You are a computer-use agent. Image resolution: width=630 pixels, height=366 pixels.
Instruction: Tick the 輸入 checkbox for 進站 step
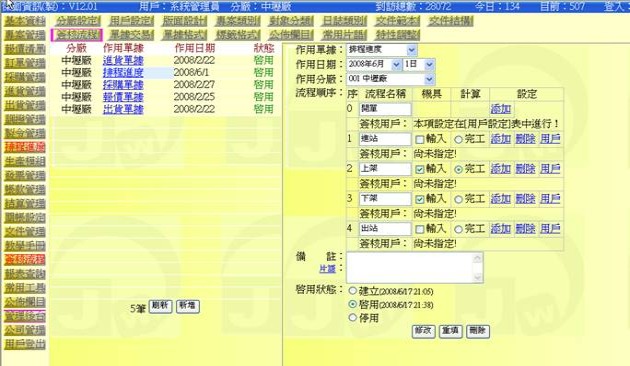(x=420, y=139)
